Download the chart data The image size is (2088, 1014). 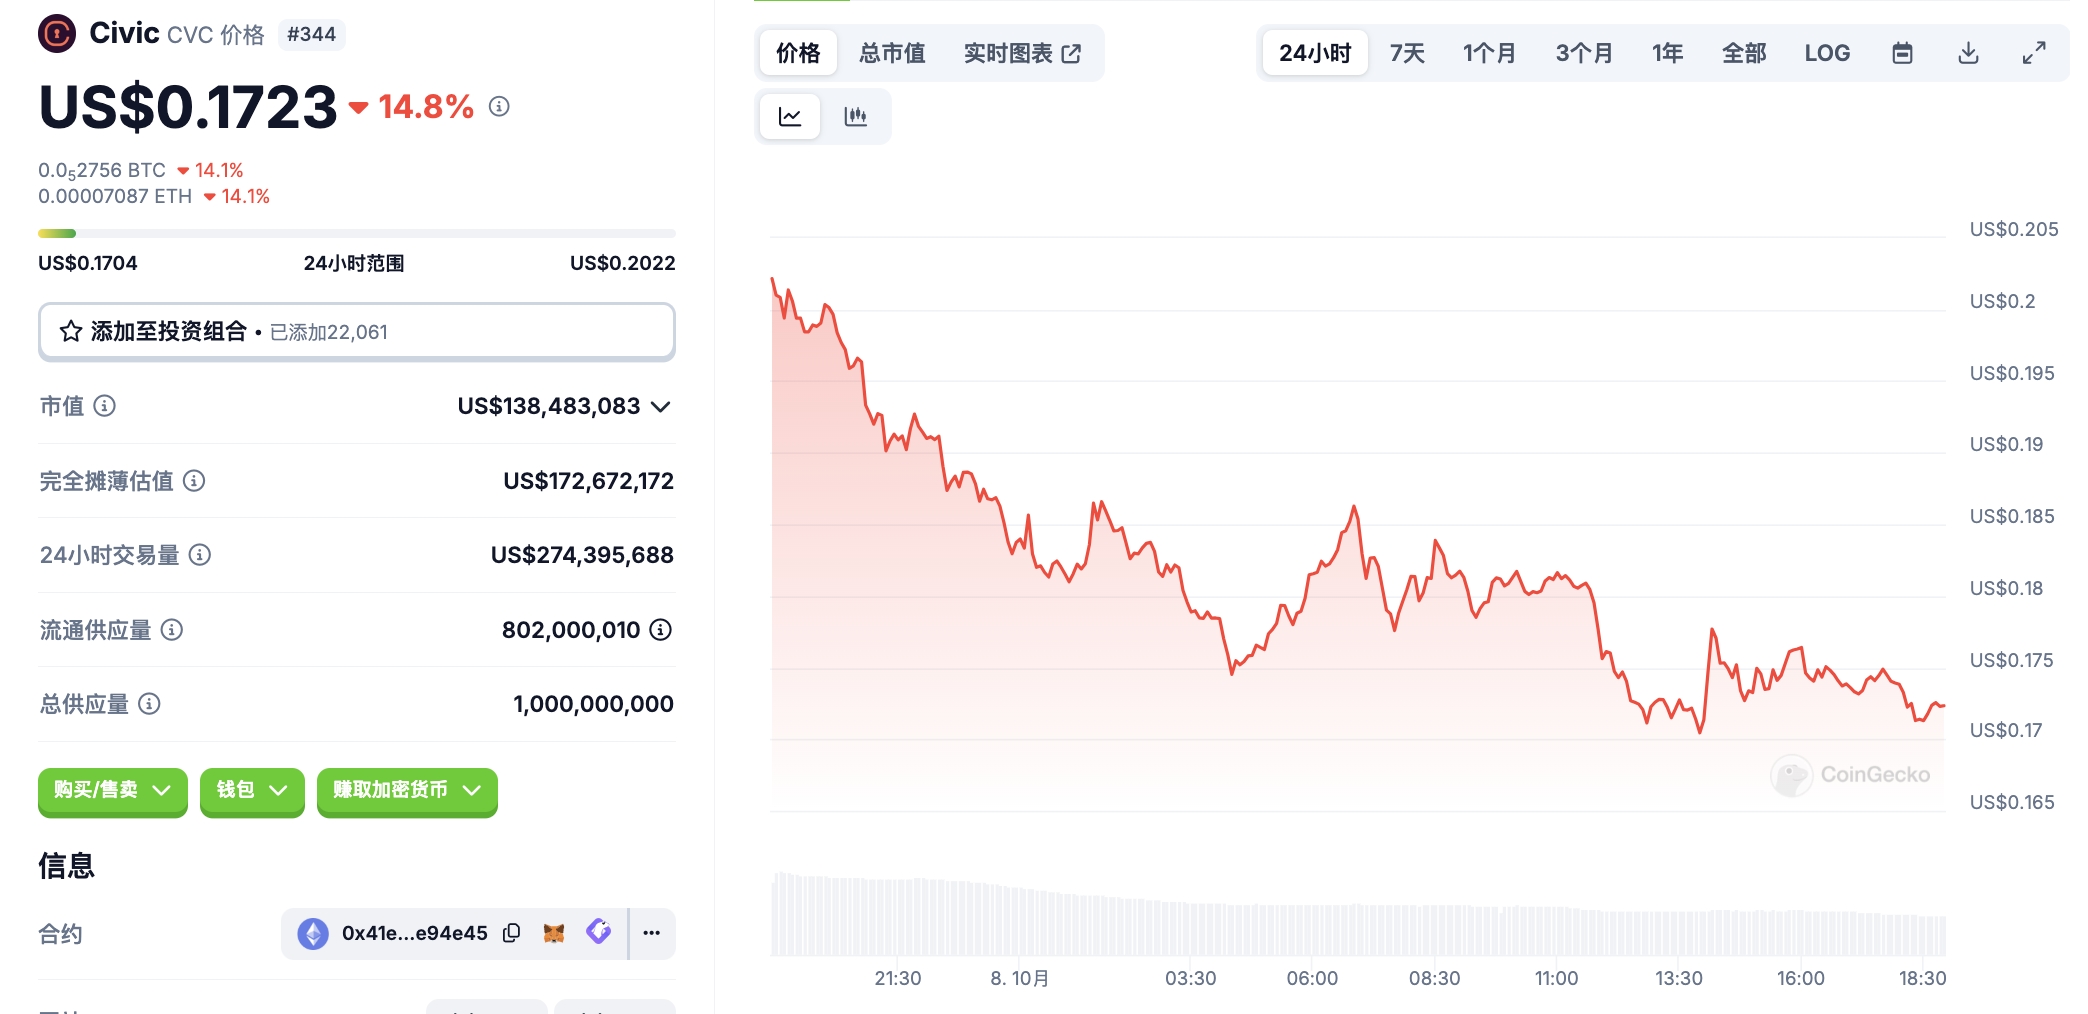coord(1968,53)
